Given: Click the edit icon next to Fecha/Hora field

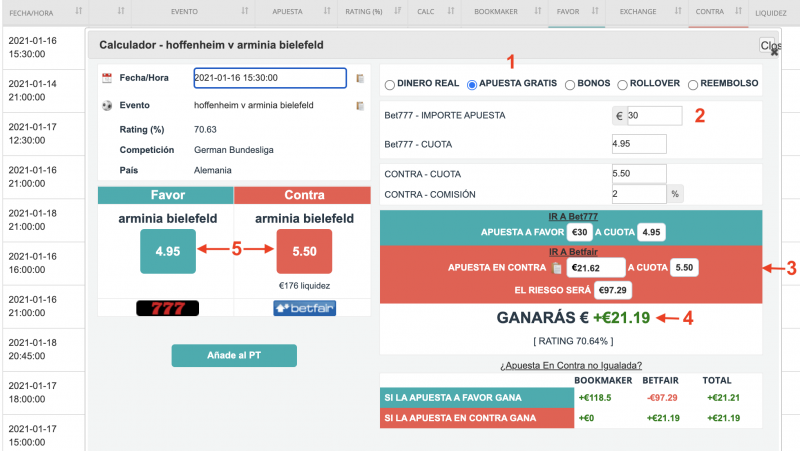Looking at the screenshot, I should pos(360,78).
